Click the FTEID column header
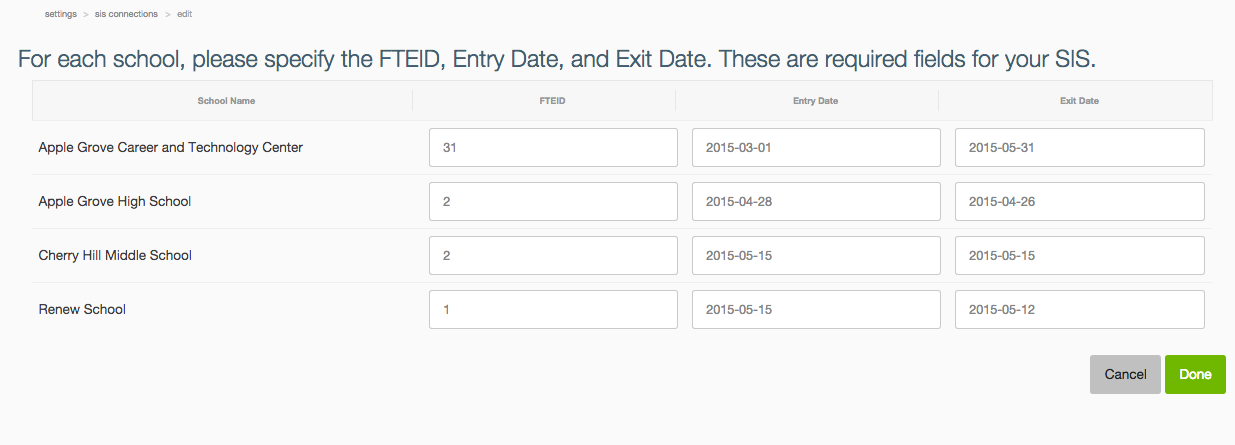This screenshot has width=1235, height=445. [545, 101]
